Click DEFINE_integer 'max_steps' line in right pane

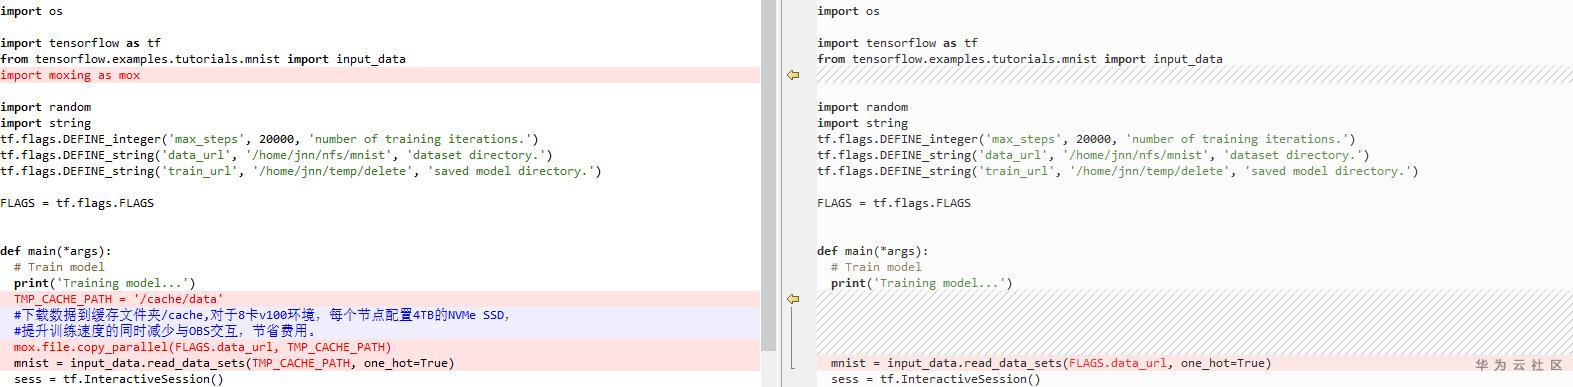[x=1086, y=139]
